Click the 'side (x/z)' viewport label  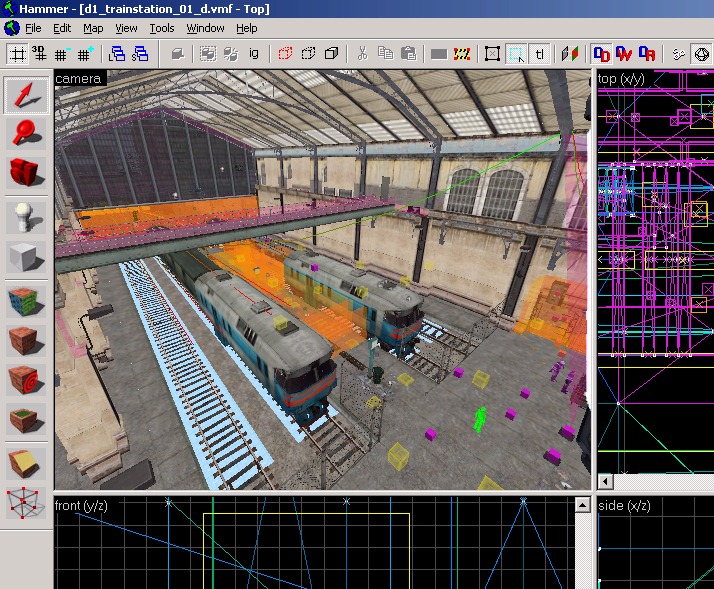624,506
